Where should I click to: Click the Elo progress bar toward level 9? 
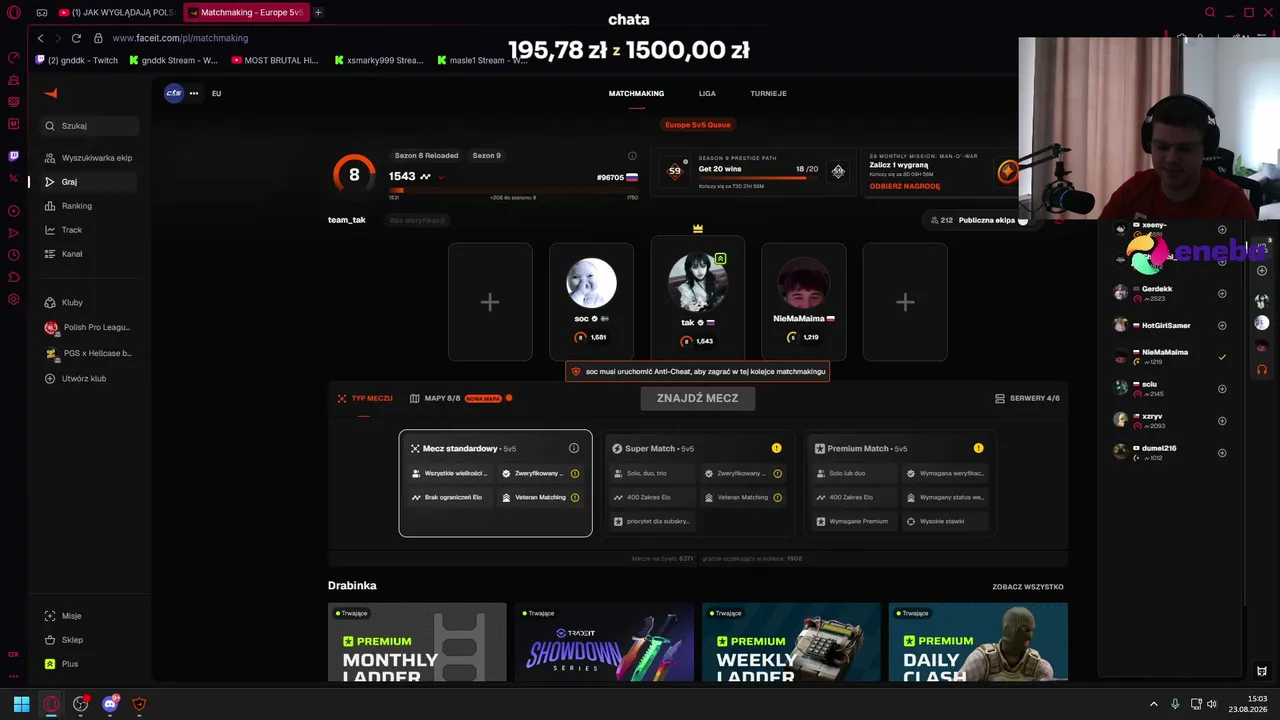[513, 190]
